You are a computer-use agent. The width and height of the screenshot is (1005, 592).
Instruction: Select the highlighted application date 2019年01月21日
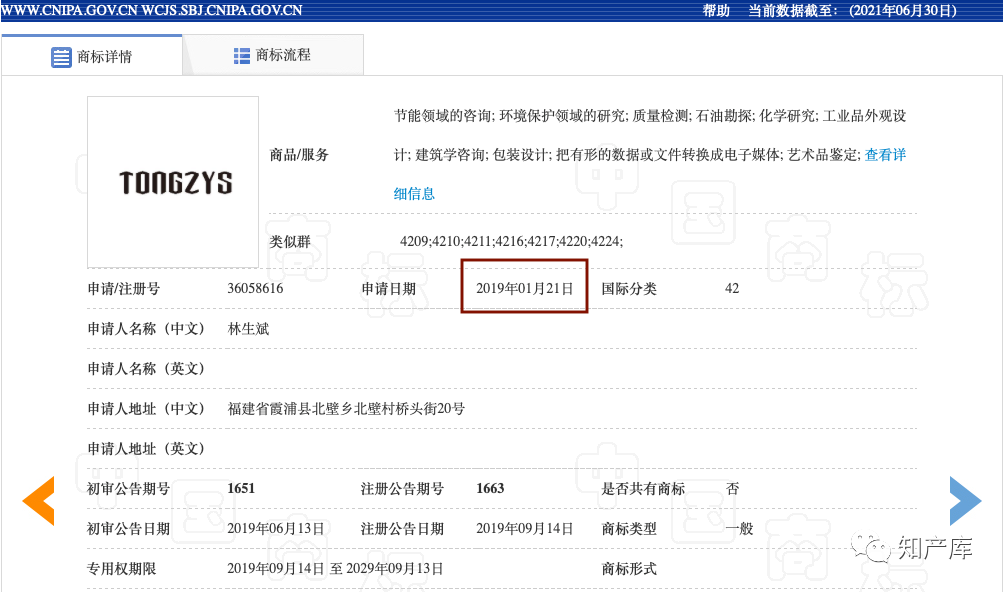point(524,289)
